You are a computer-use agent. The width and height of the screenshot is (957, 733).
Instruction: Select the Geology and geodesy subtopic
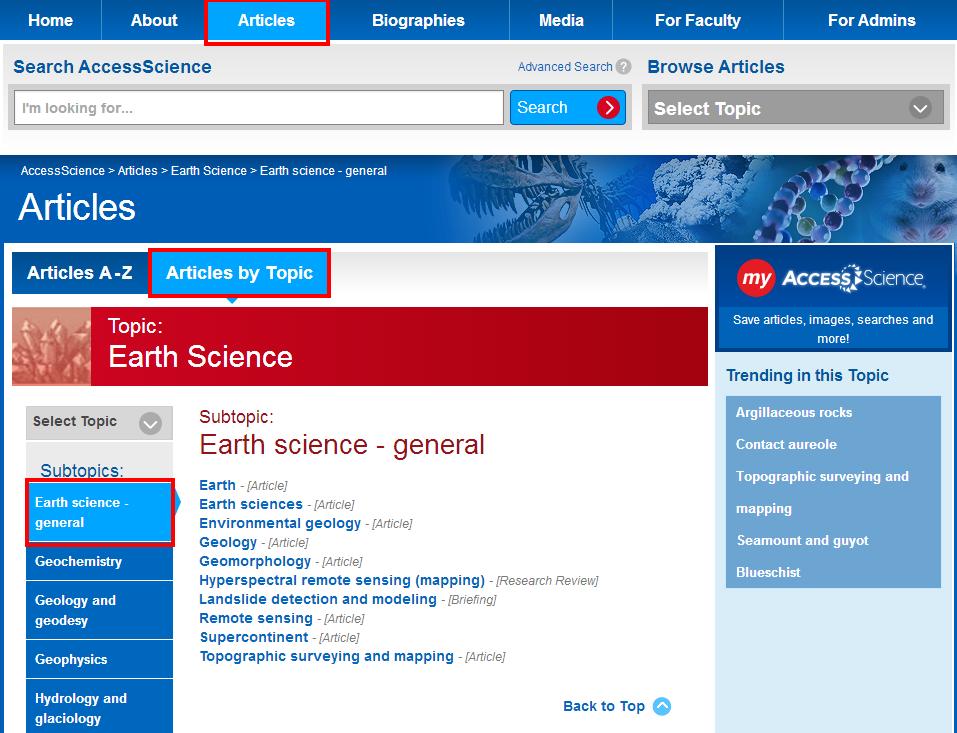(x=99, y=610)
